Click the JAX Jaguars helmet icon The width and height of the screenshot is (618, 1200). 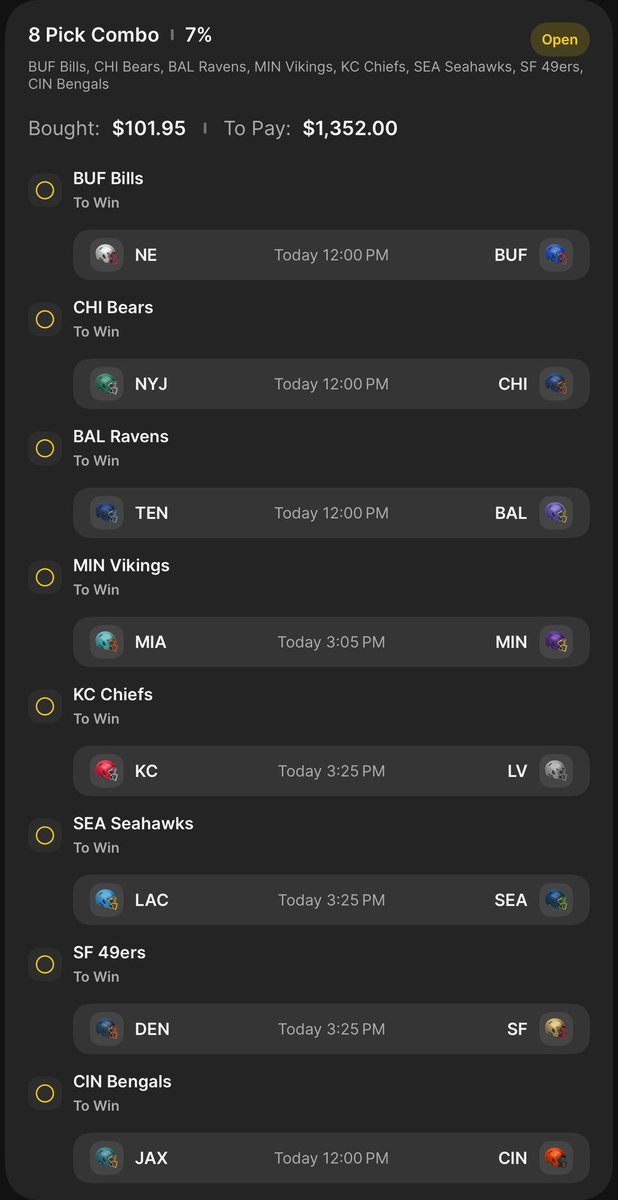(106, 1158)
